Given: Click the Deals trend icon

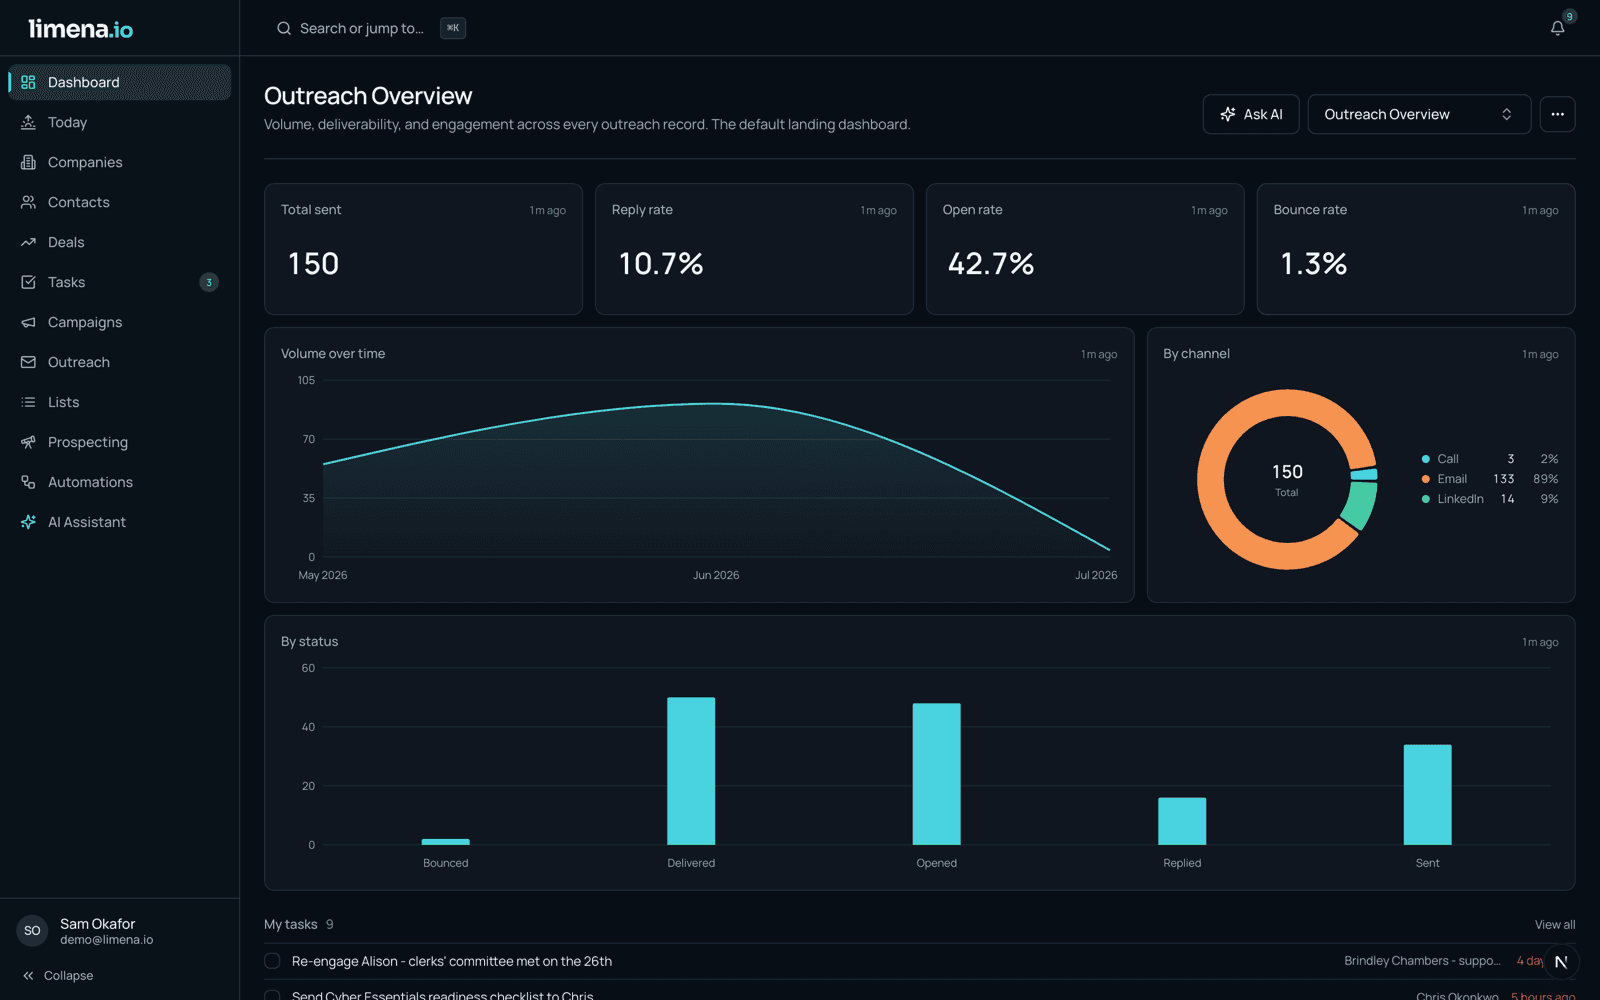Looking at the screenshot, I should 28,242.
